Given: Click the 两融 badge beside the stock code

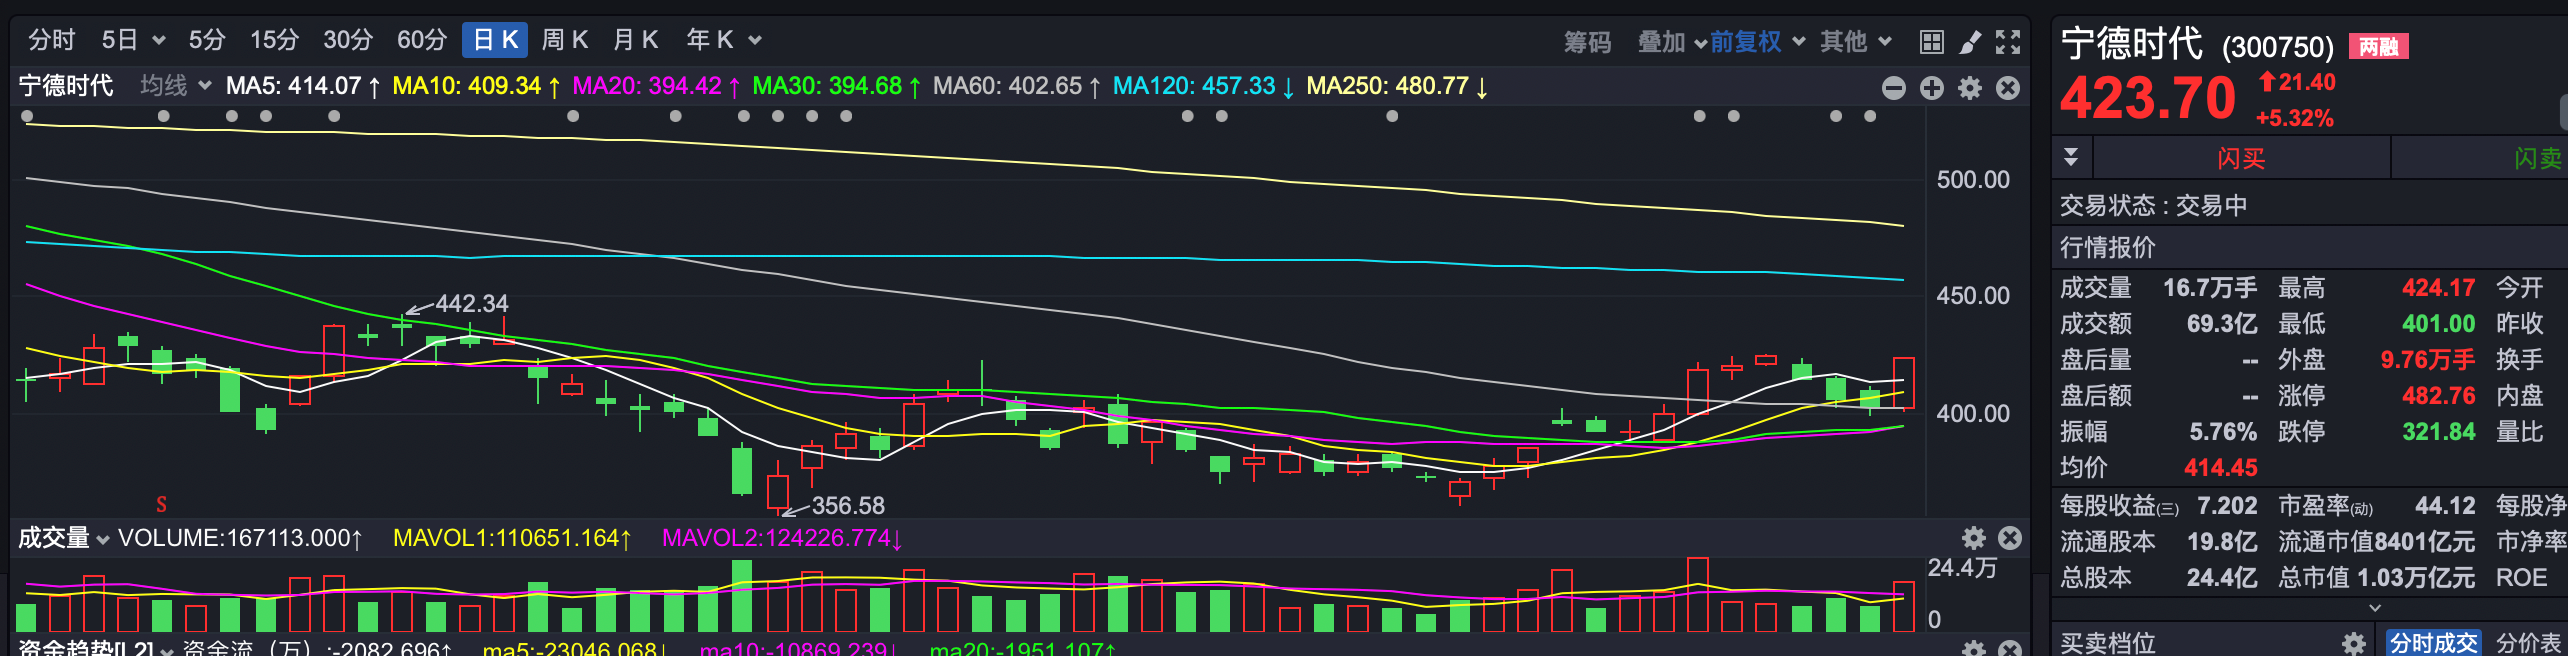Looking at the screenshot, I should point(2379,47).
